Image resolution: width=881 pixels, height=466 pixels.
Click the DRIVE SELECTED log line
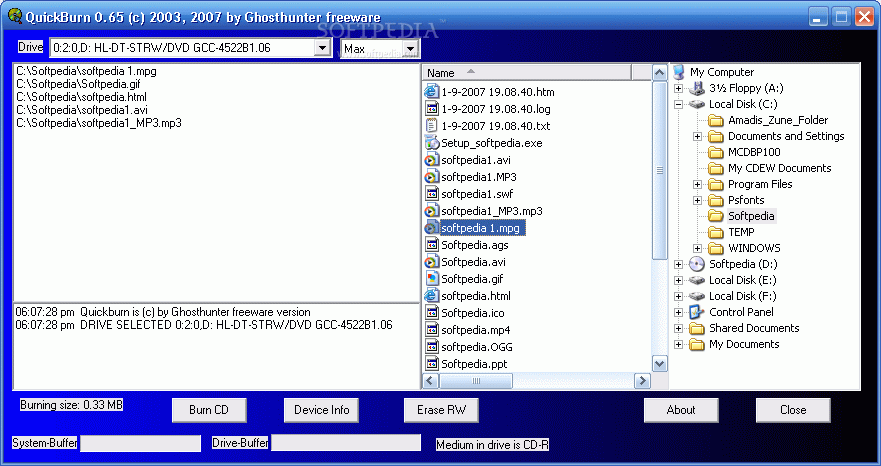point(204,325)
